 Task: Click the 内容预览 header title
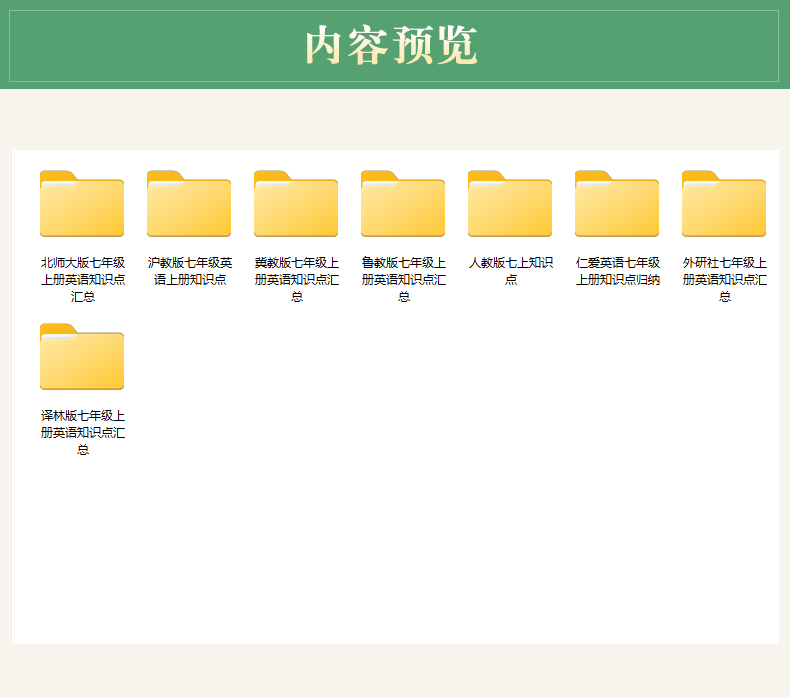391,45
